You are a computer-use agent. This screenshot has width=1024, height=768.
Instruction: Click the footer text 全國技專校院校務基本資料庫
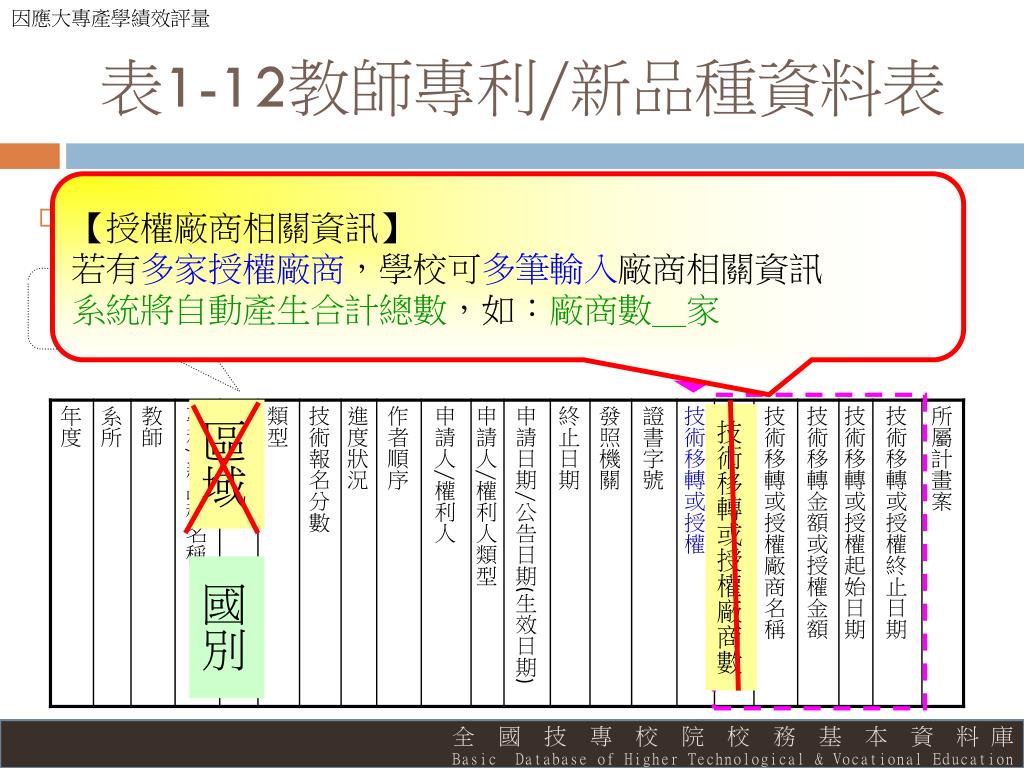click(732, 737)
